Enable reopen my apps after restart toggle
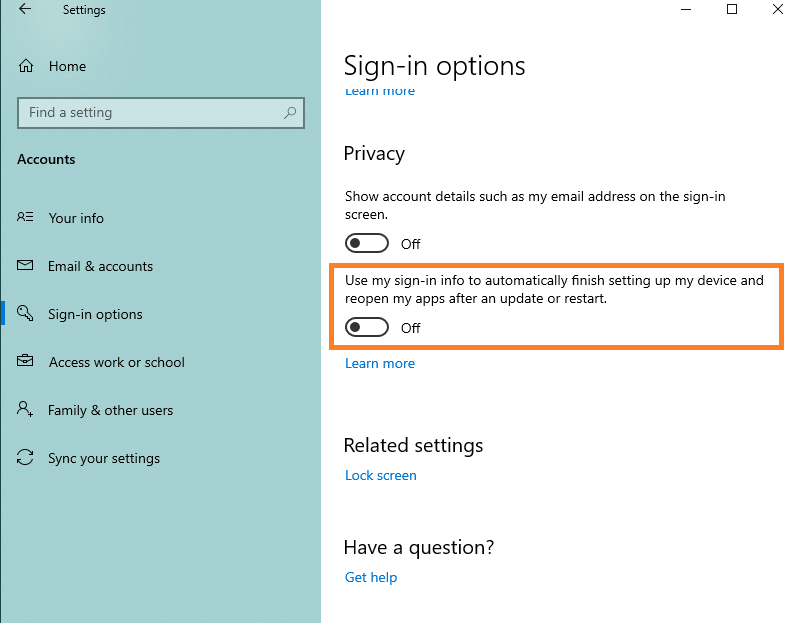The width and height of the screenshot is (796, 623). pos(366,328)
